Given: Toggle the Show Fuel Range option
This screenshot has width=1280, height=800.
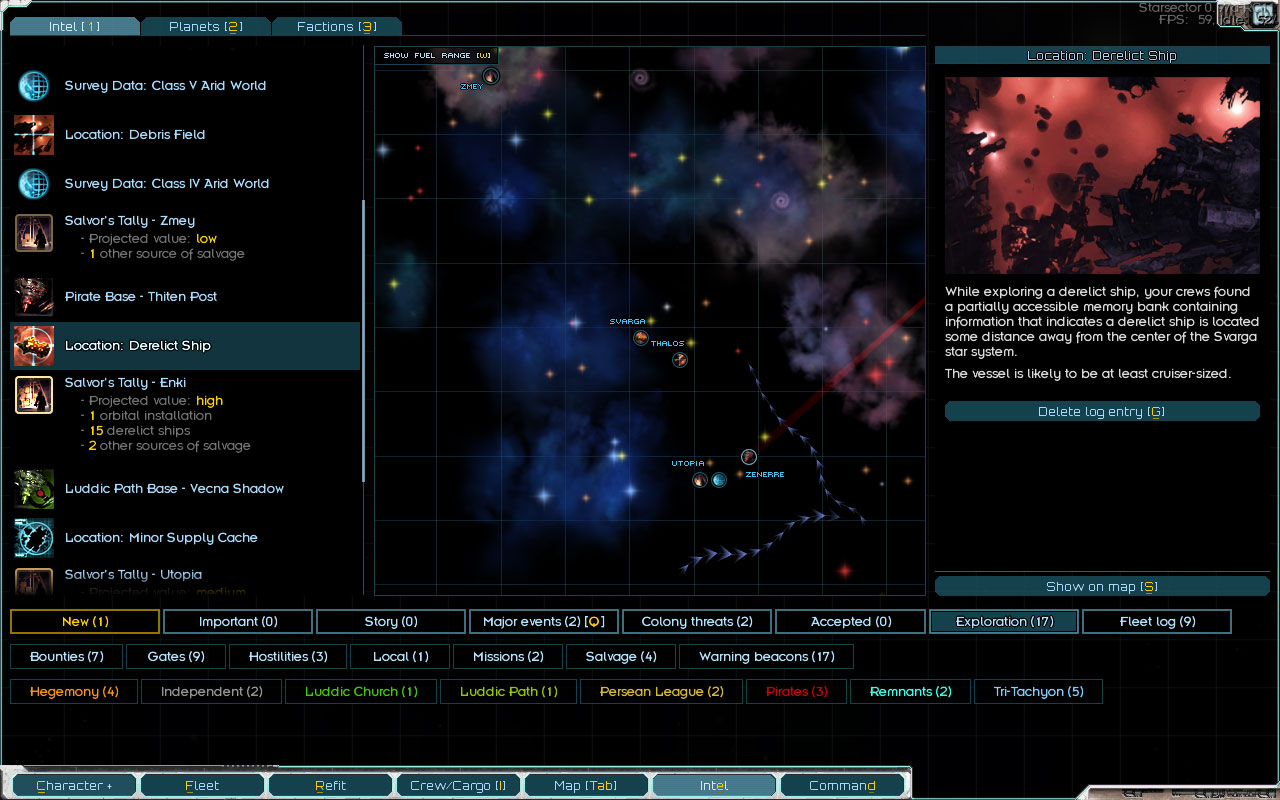Looking at the screenshot, I should (x=437, y=55).
